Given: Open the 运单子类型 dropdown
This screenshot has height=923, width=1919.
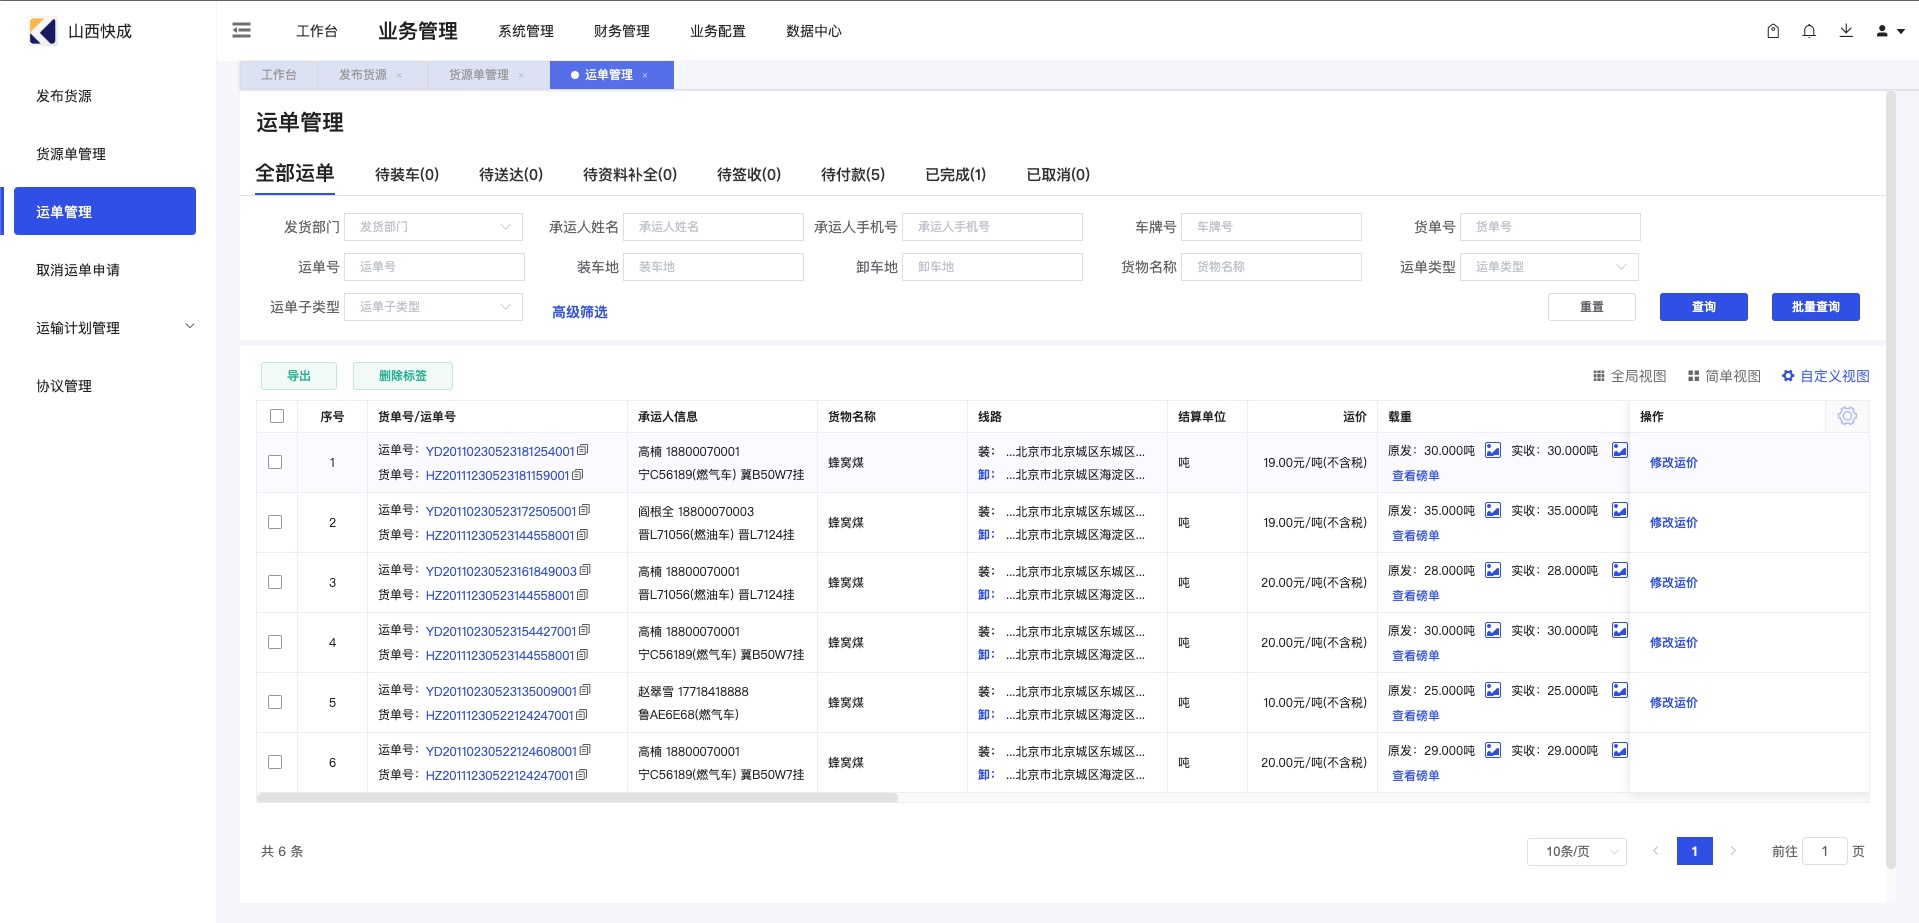Looking at the screenshot, I should [434, 307].
